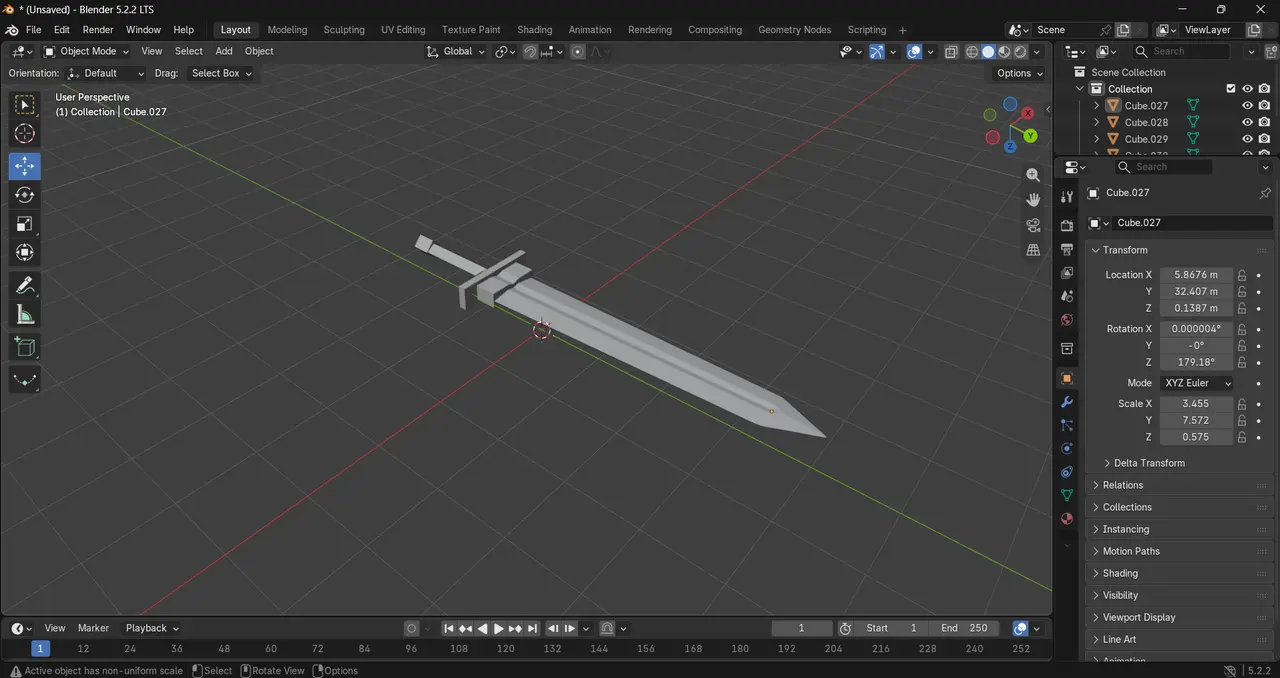Open the Tool properties tab
This screenshot has width=1280, height=678.
[x=1067, y=197]
